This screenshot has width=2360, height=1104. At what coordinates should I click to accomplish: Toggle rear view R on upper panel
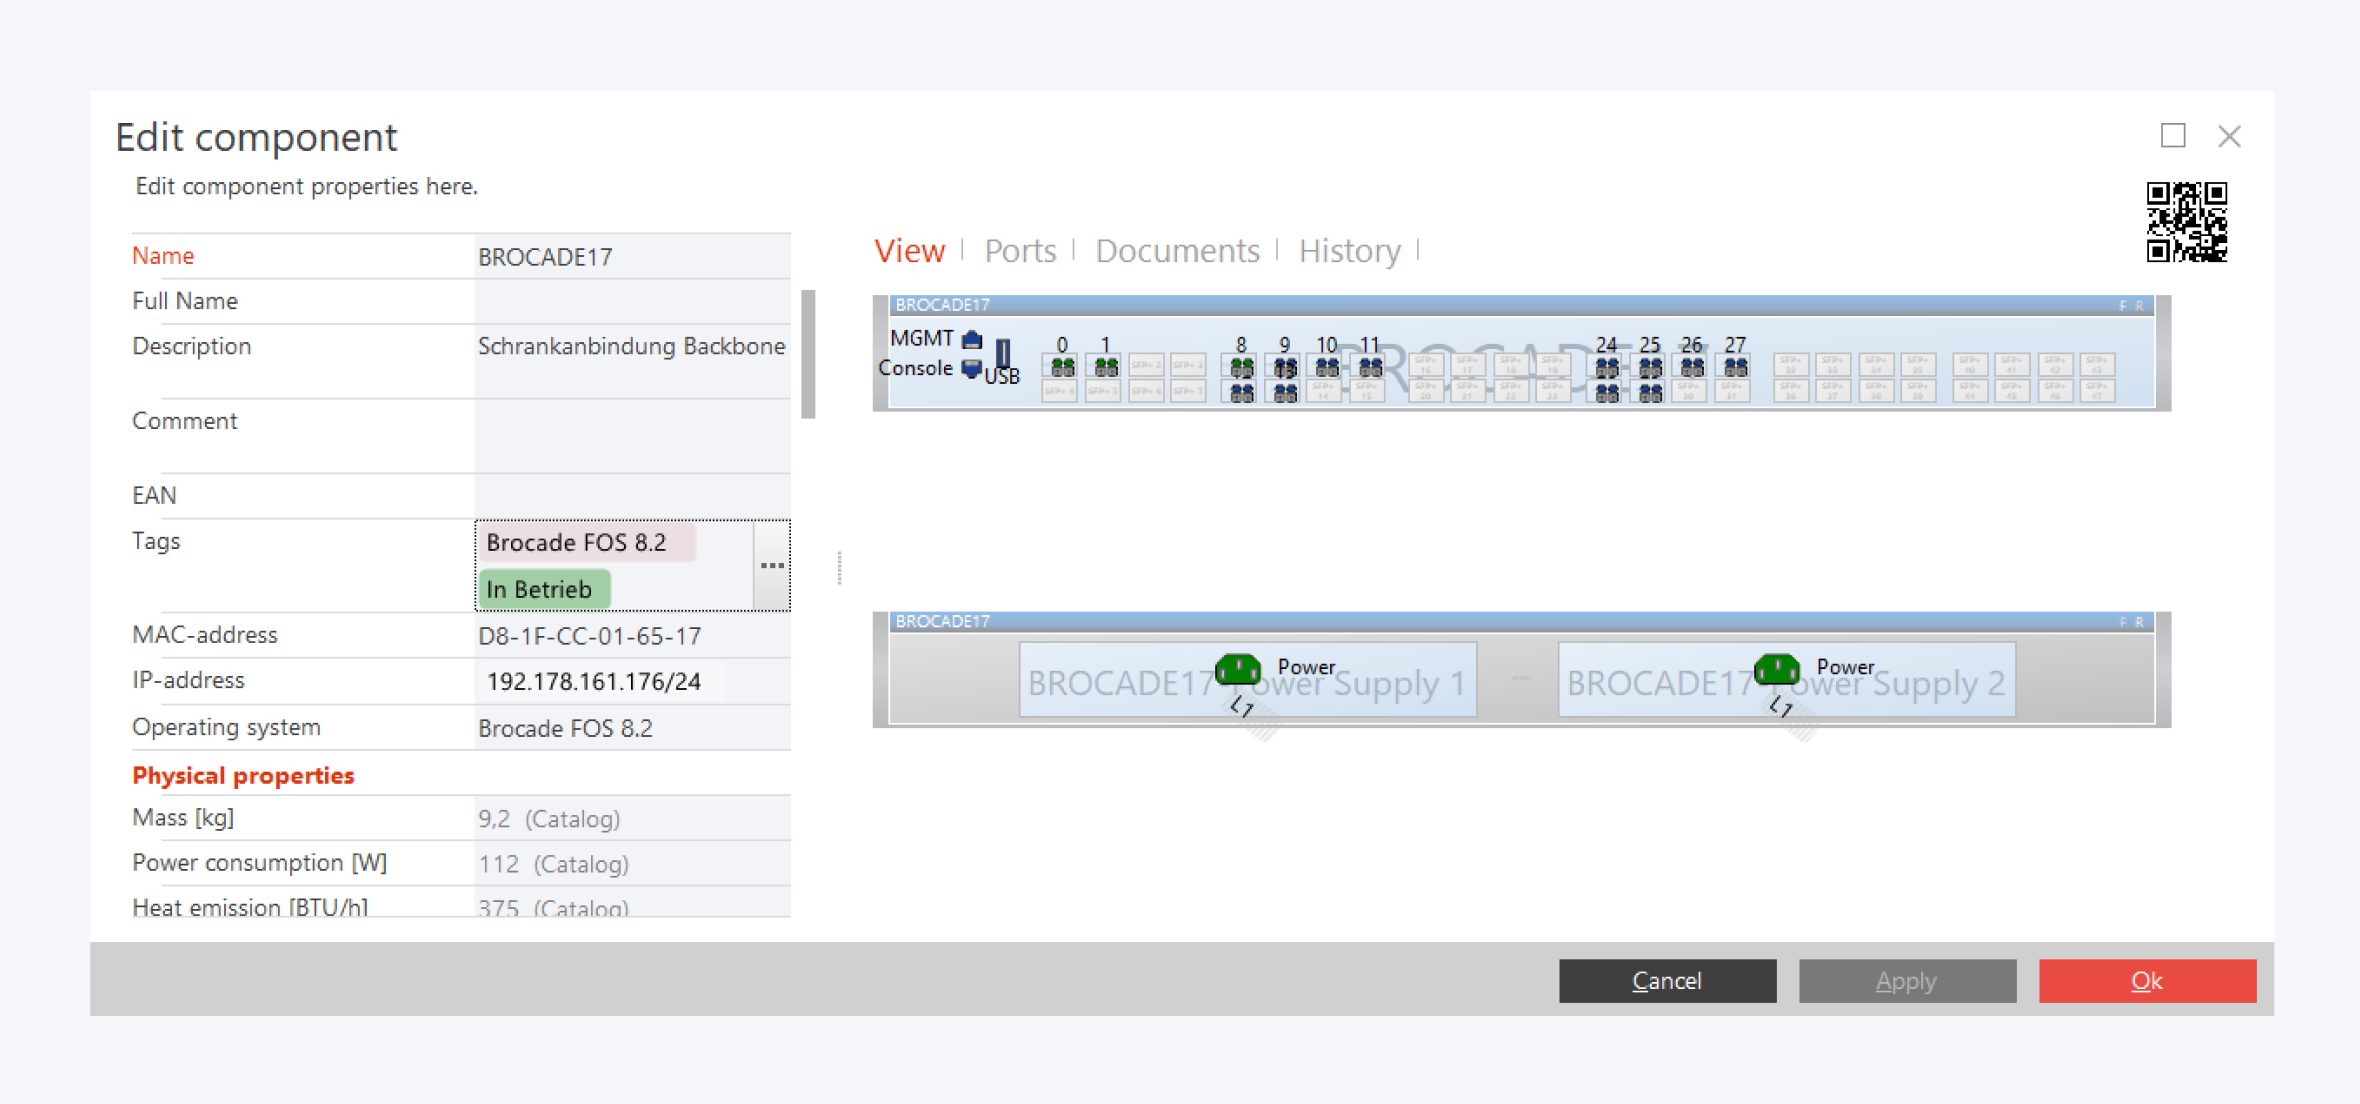click(2139, 306)
